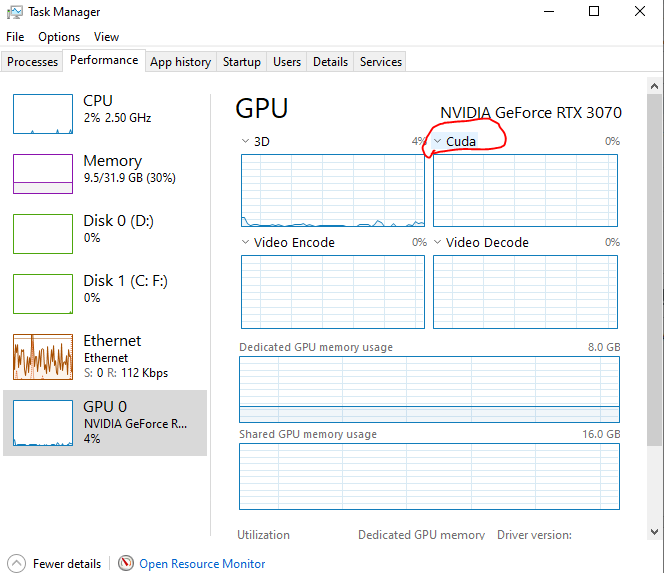Click the '9.5/31.9 GB (30%)' memory value

130,178
